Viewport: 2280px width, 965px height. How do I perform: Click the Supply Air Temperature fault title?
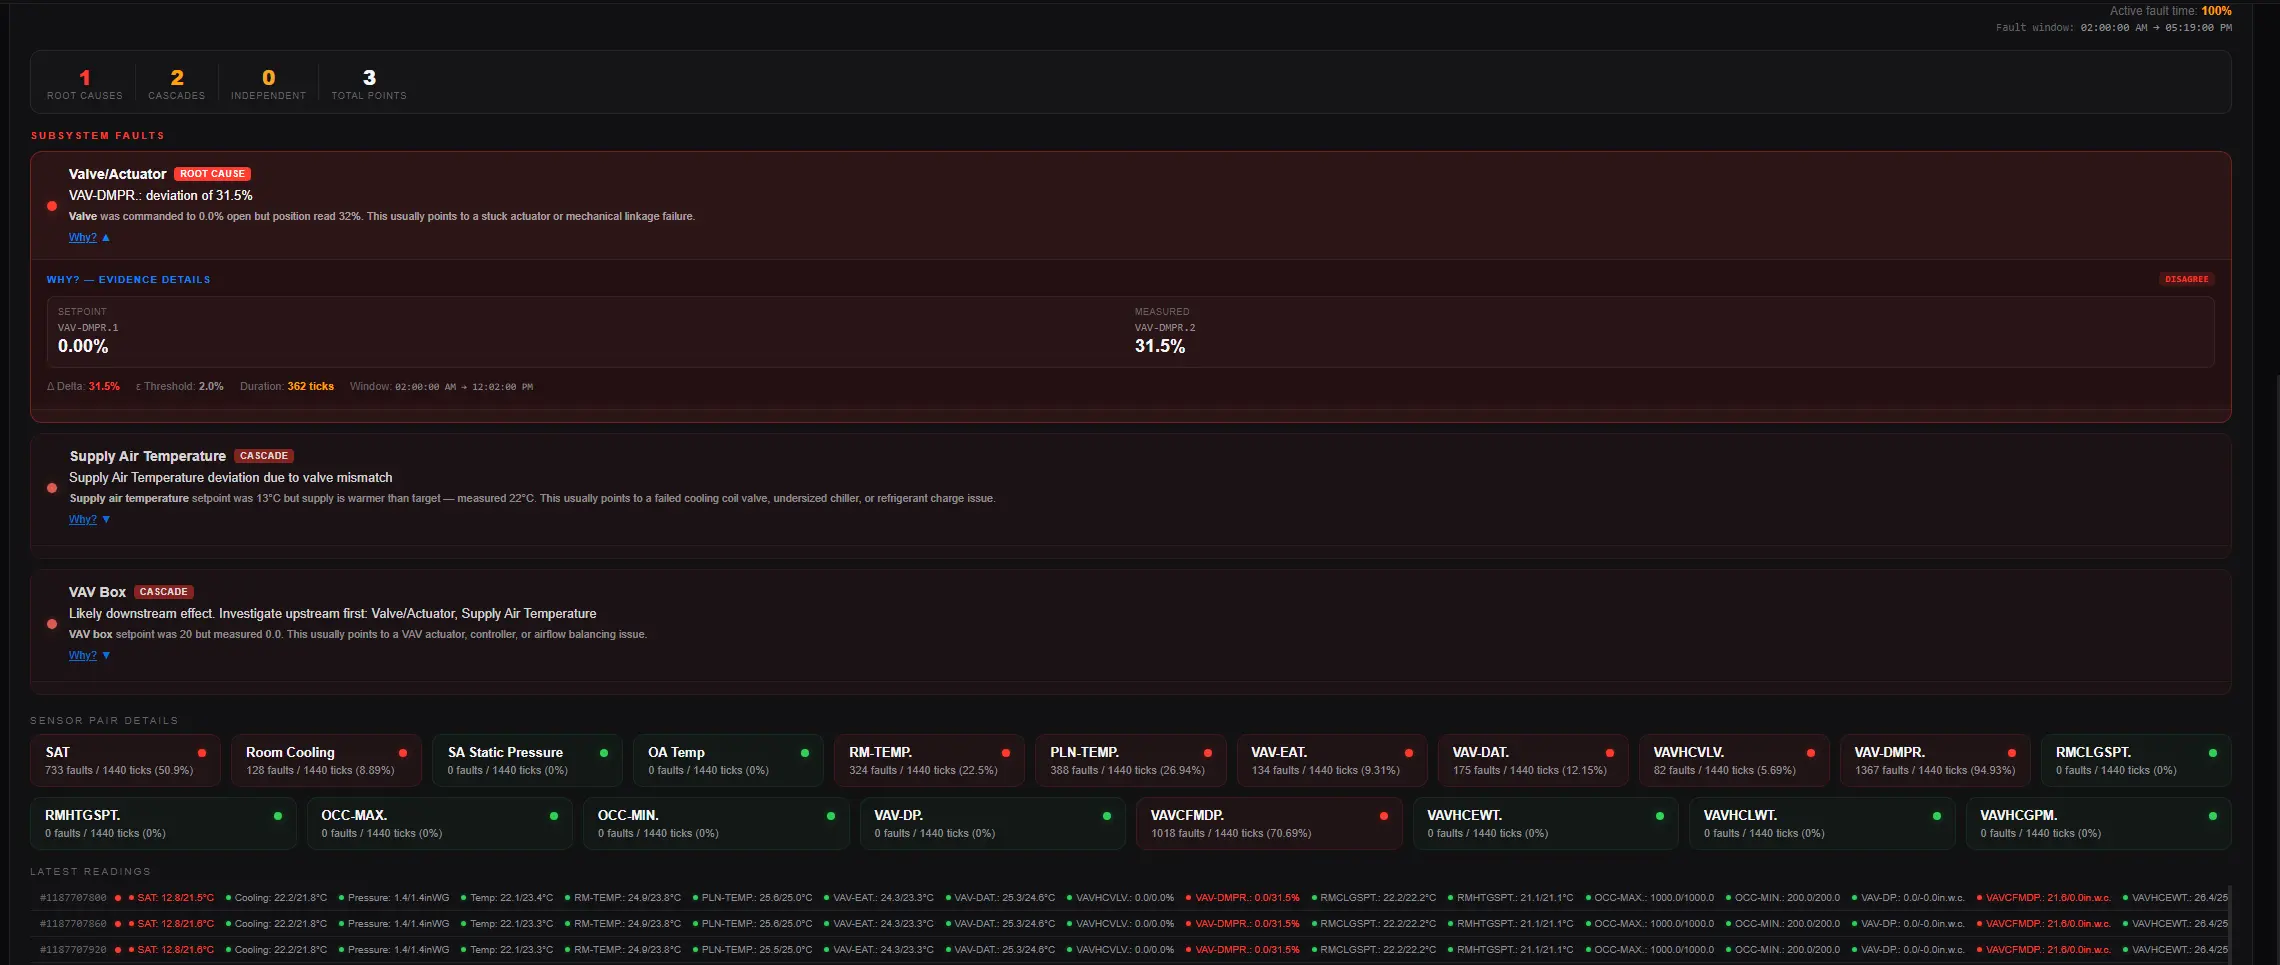148,456
